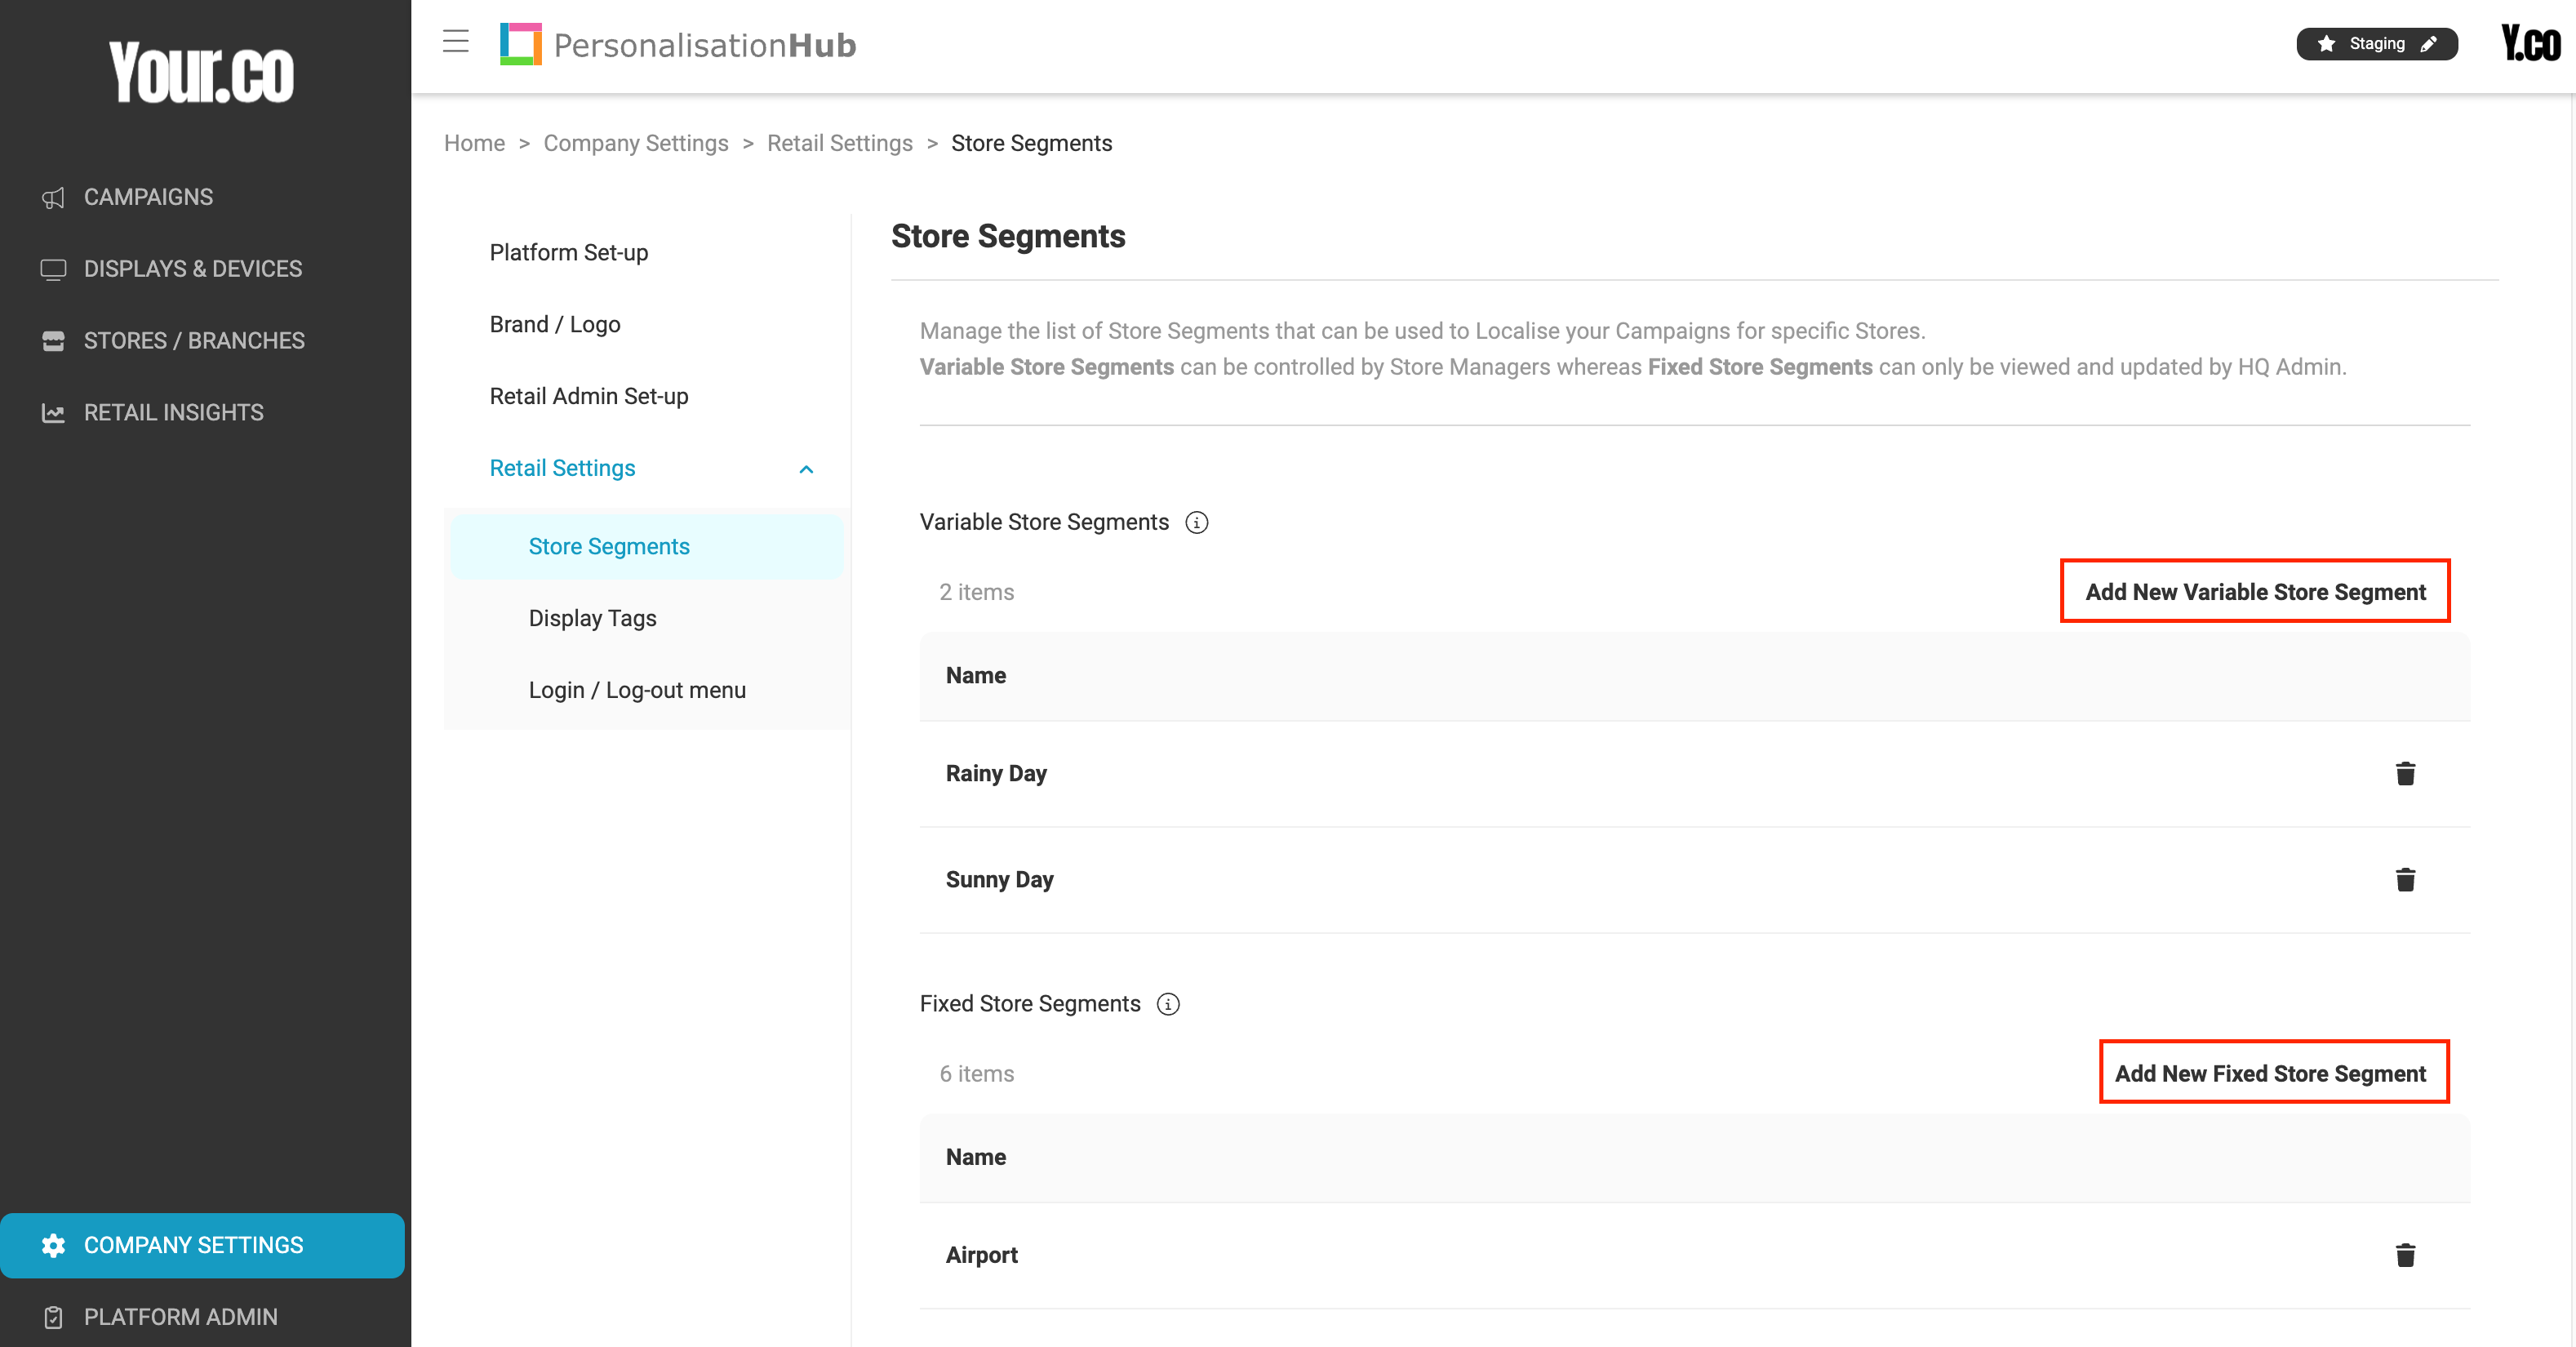Go to Company Settings breadcrumb link
This screenshot has width=2576, height=1347.
[x=636, y=143]
